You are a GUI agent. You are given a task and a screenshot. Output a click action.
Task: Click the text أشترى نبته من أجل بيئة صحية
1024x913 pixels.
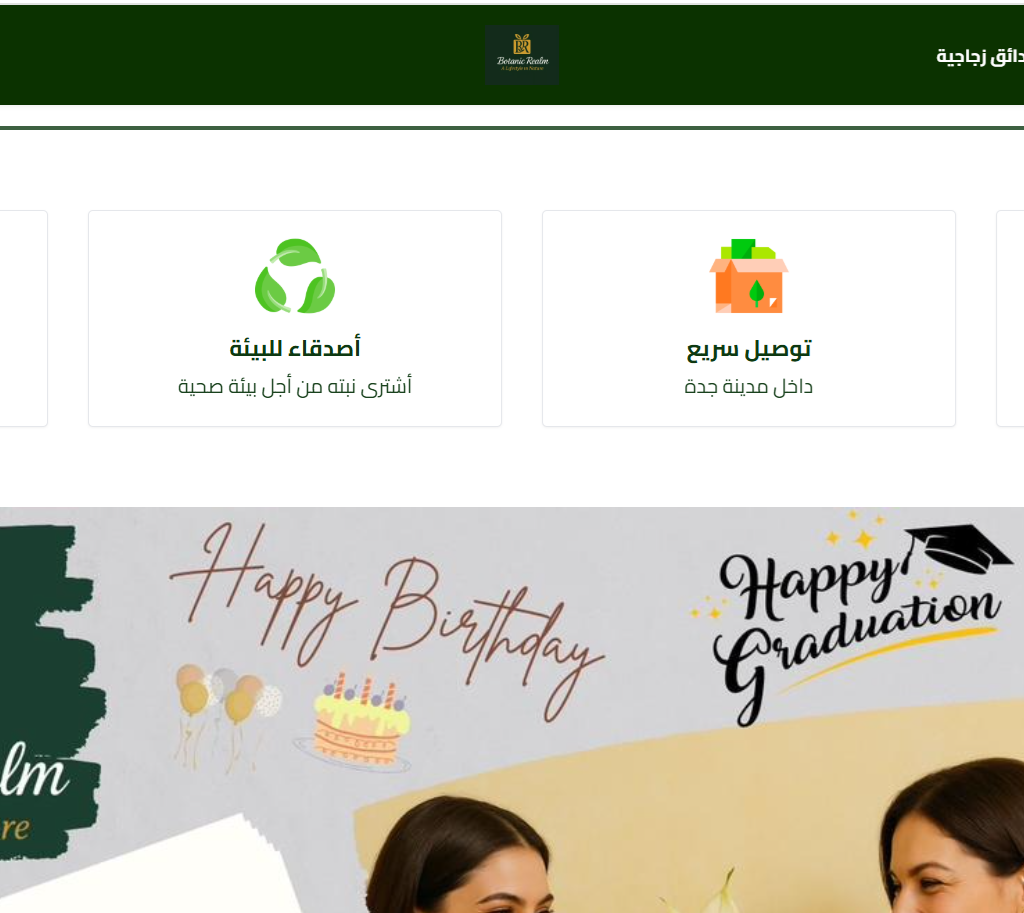295,387
